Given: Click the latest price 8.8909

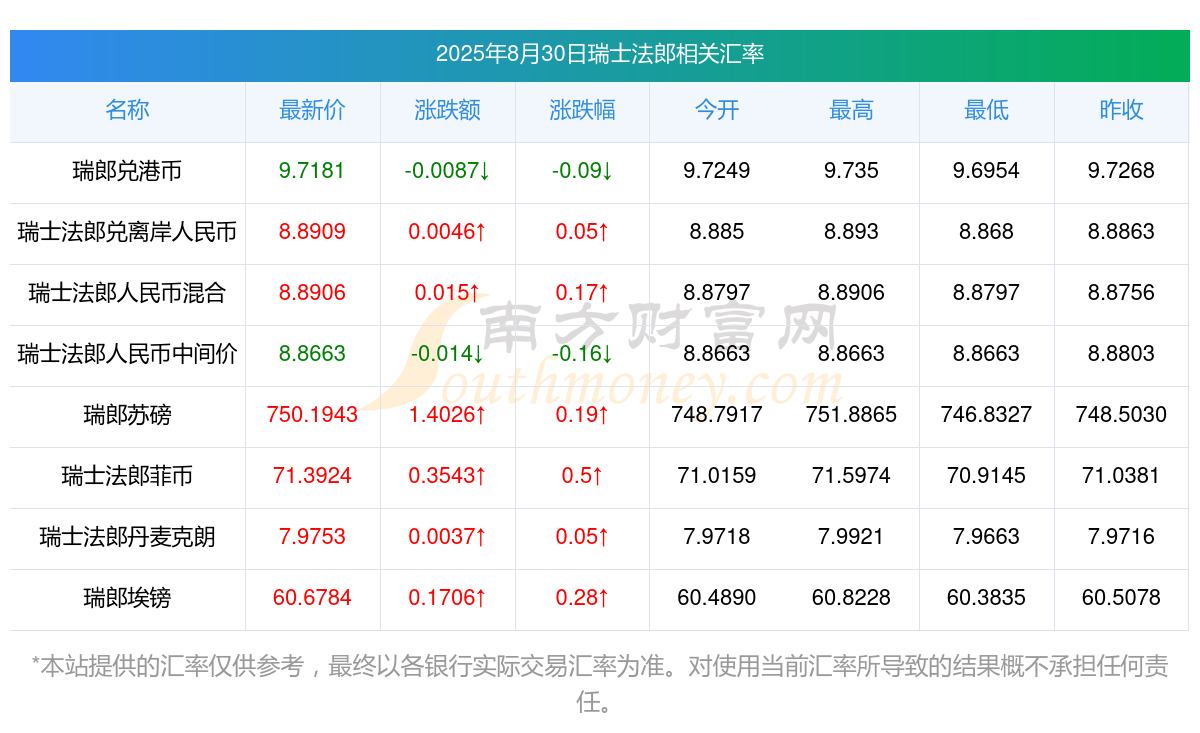Looking at the screenshot, I should click(x=312, y=232).
